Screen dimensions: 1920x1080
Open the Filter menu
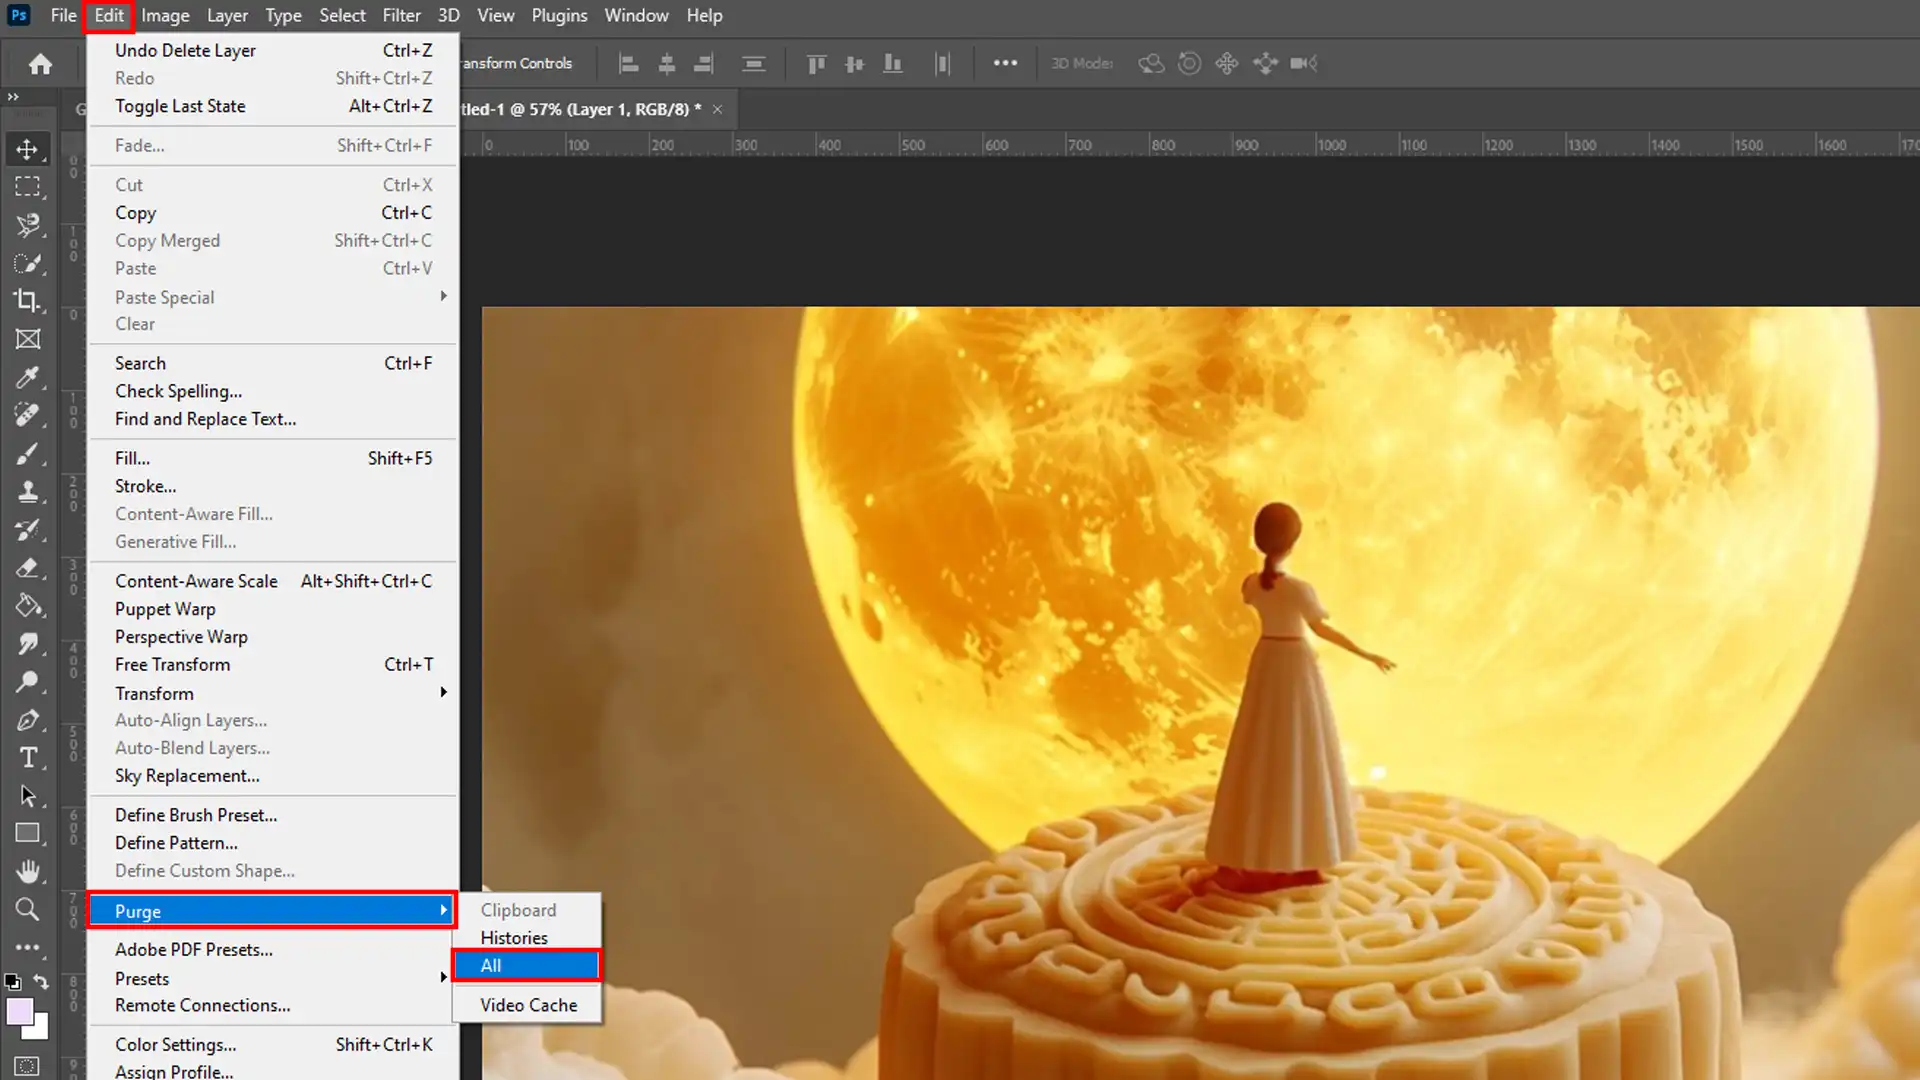[x=401, y=15]
